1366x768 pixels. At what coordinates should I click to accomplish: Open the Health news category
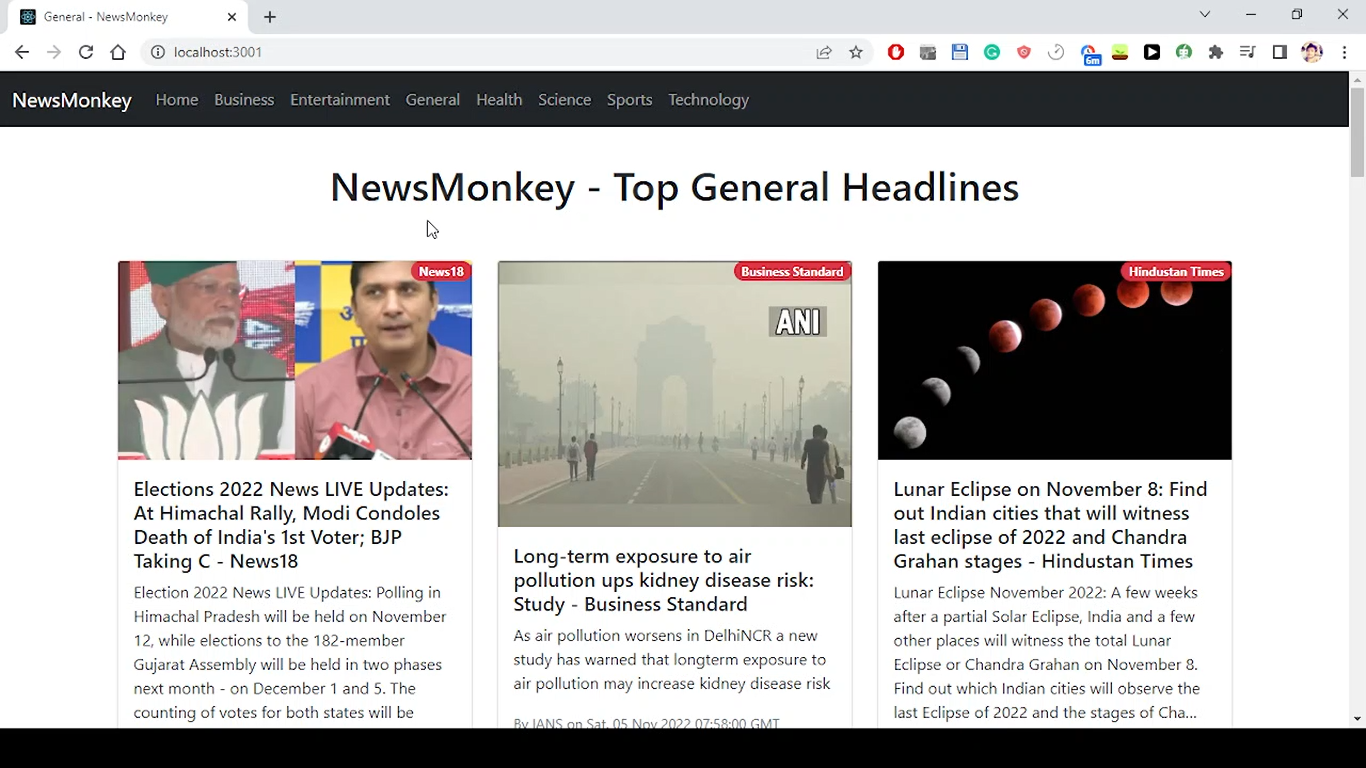tap(499, 100)
